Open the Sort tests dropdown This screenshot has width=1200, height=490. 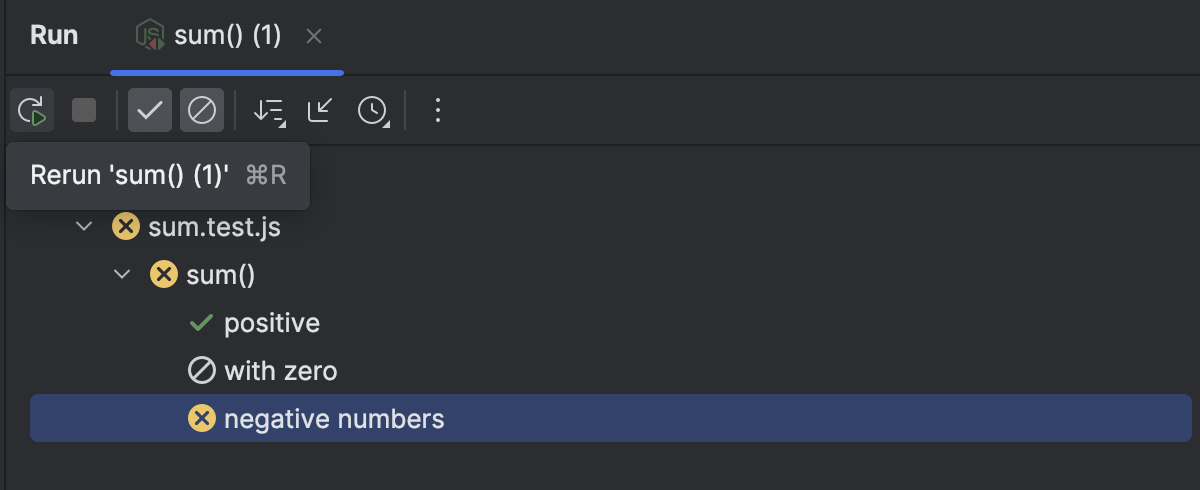coord(268,110)
